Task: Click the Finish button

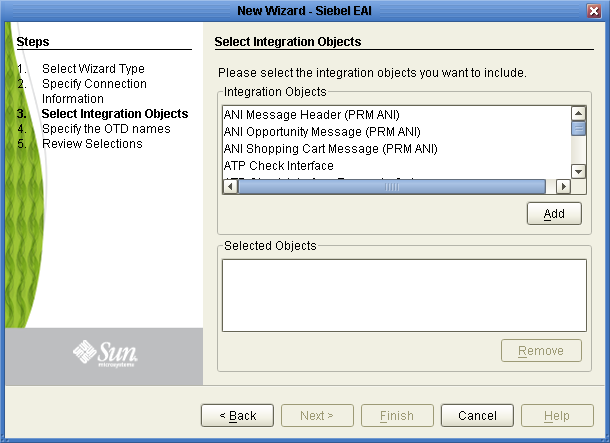Action: click(397, 416)
